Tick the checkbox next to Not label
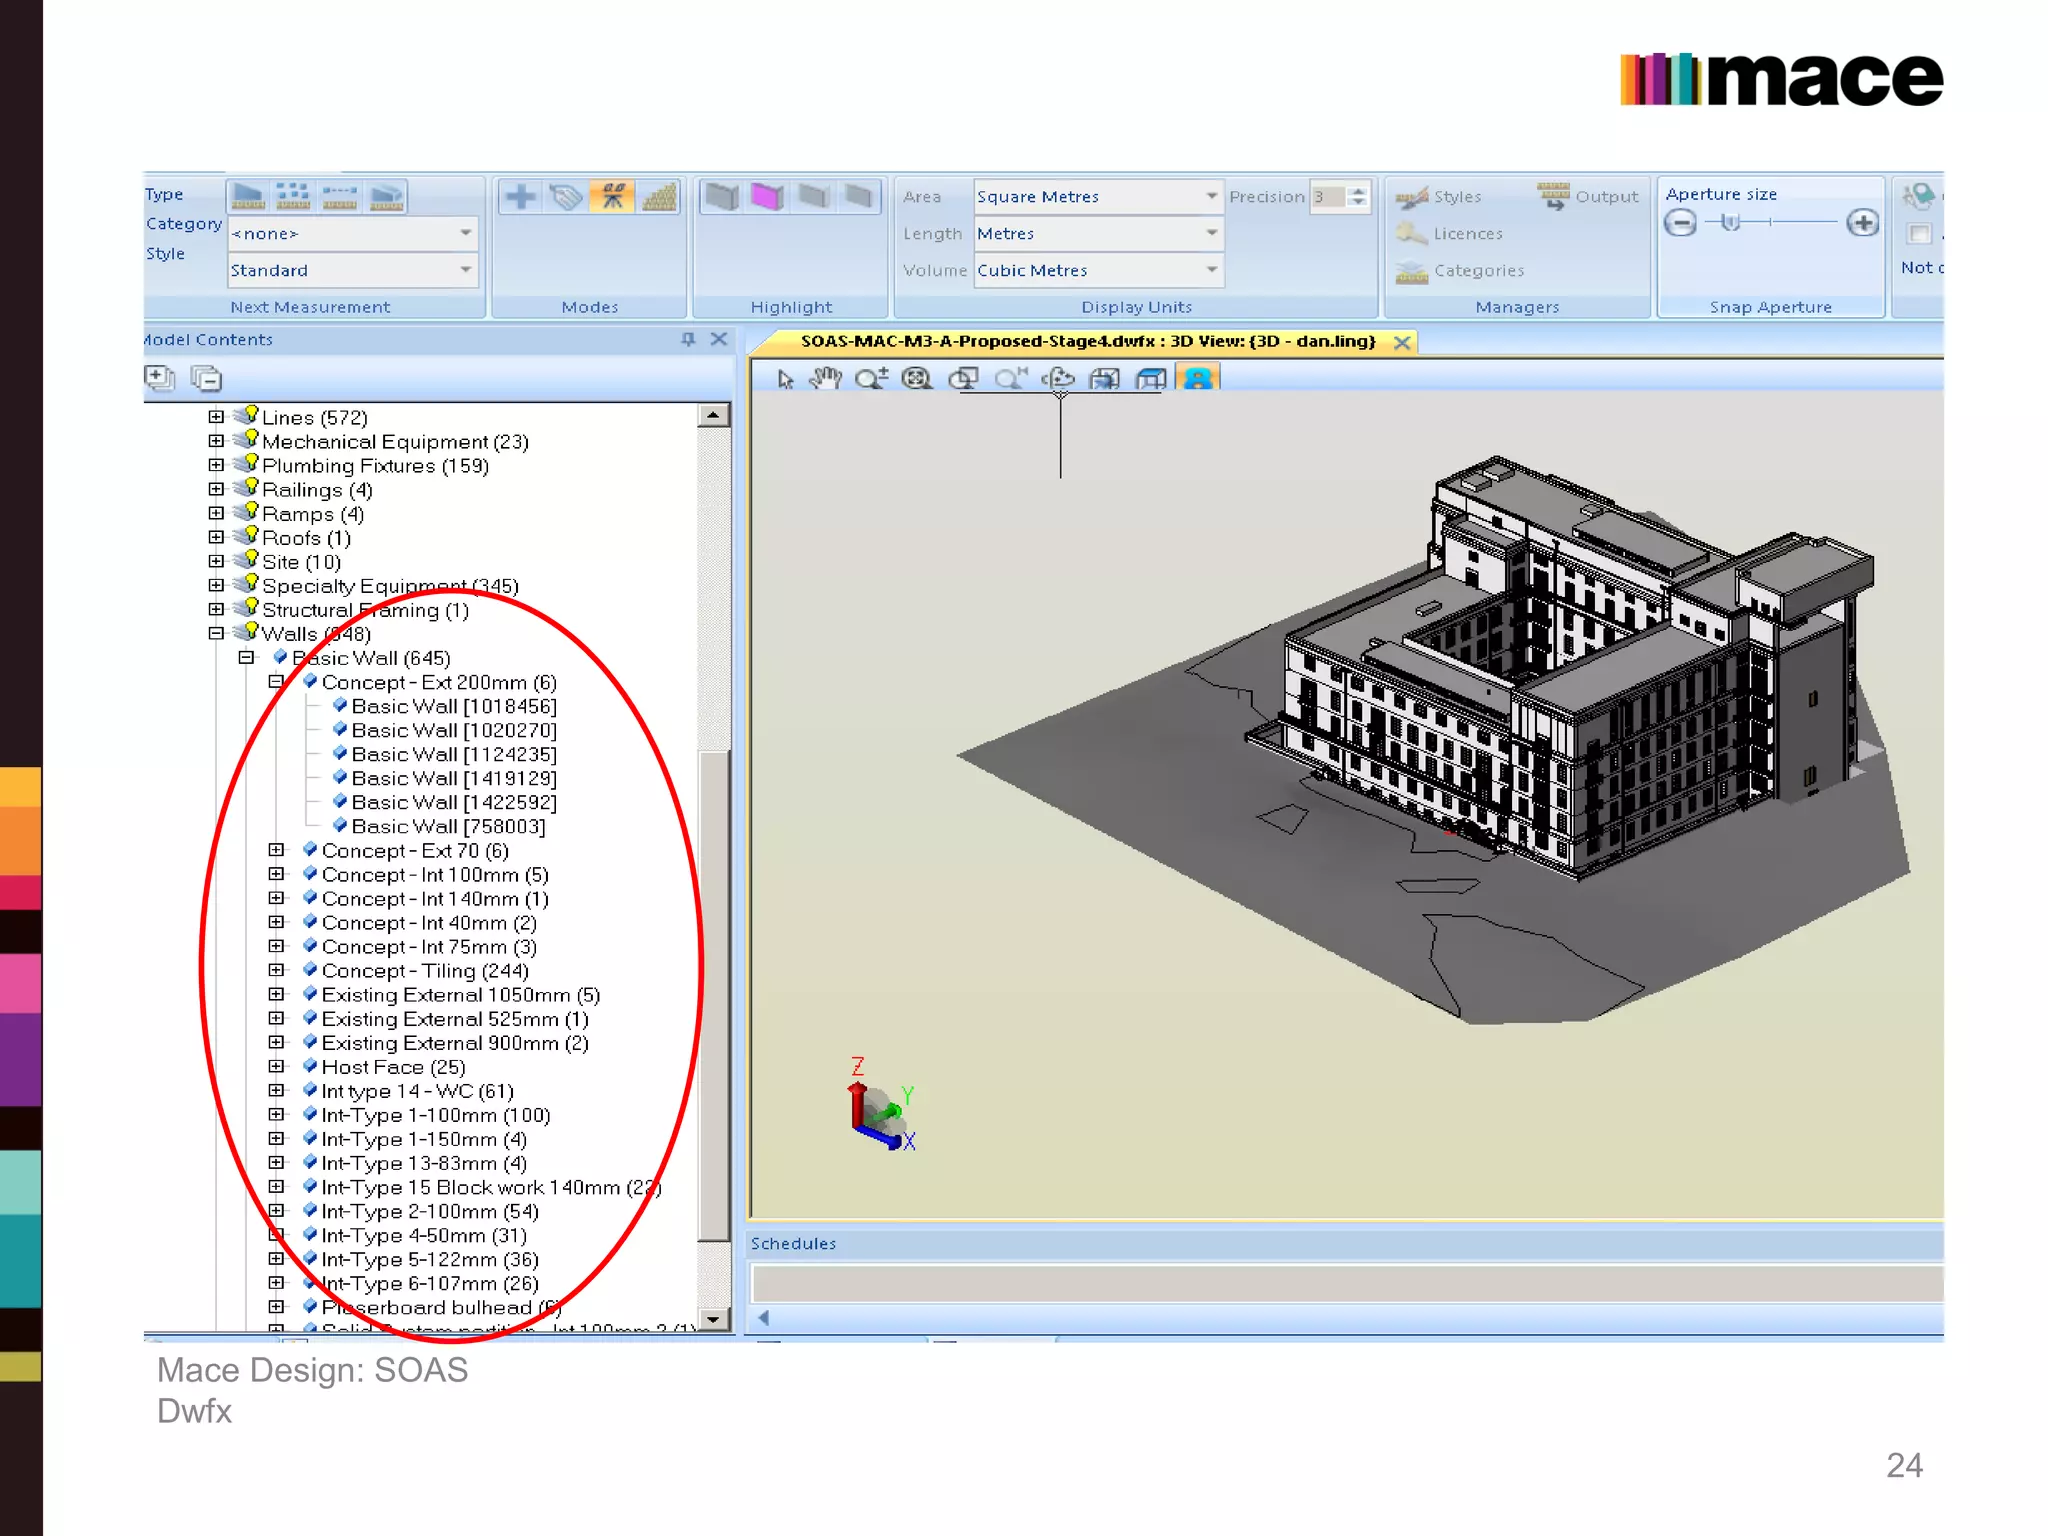 [1918, 234]
